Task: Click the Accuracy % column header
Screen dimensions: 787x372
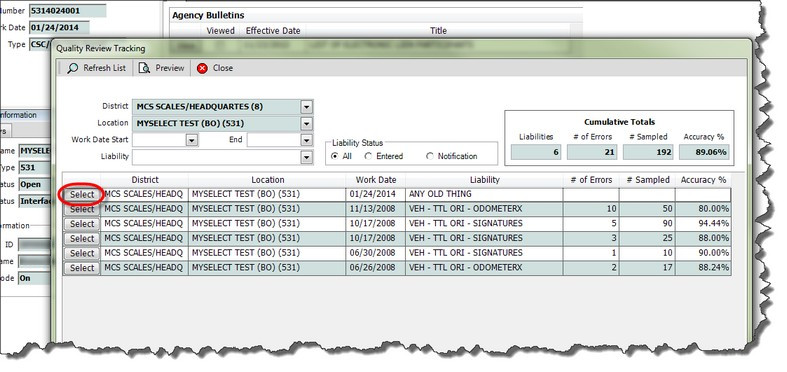Action: (x=703, y=180)
